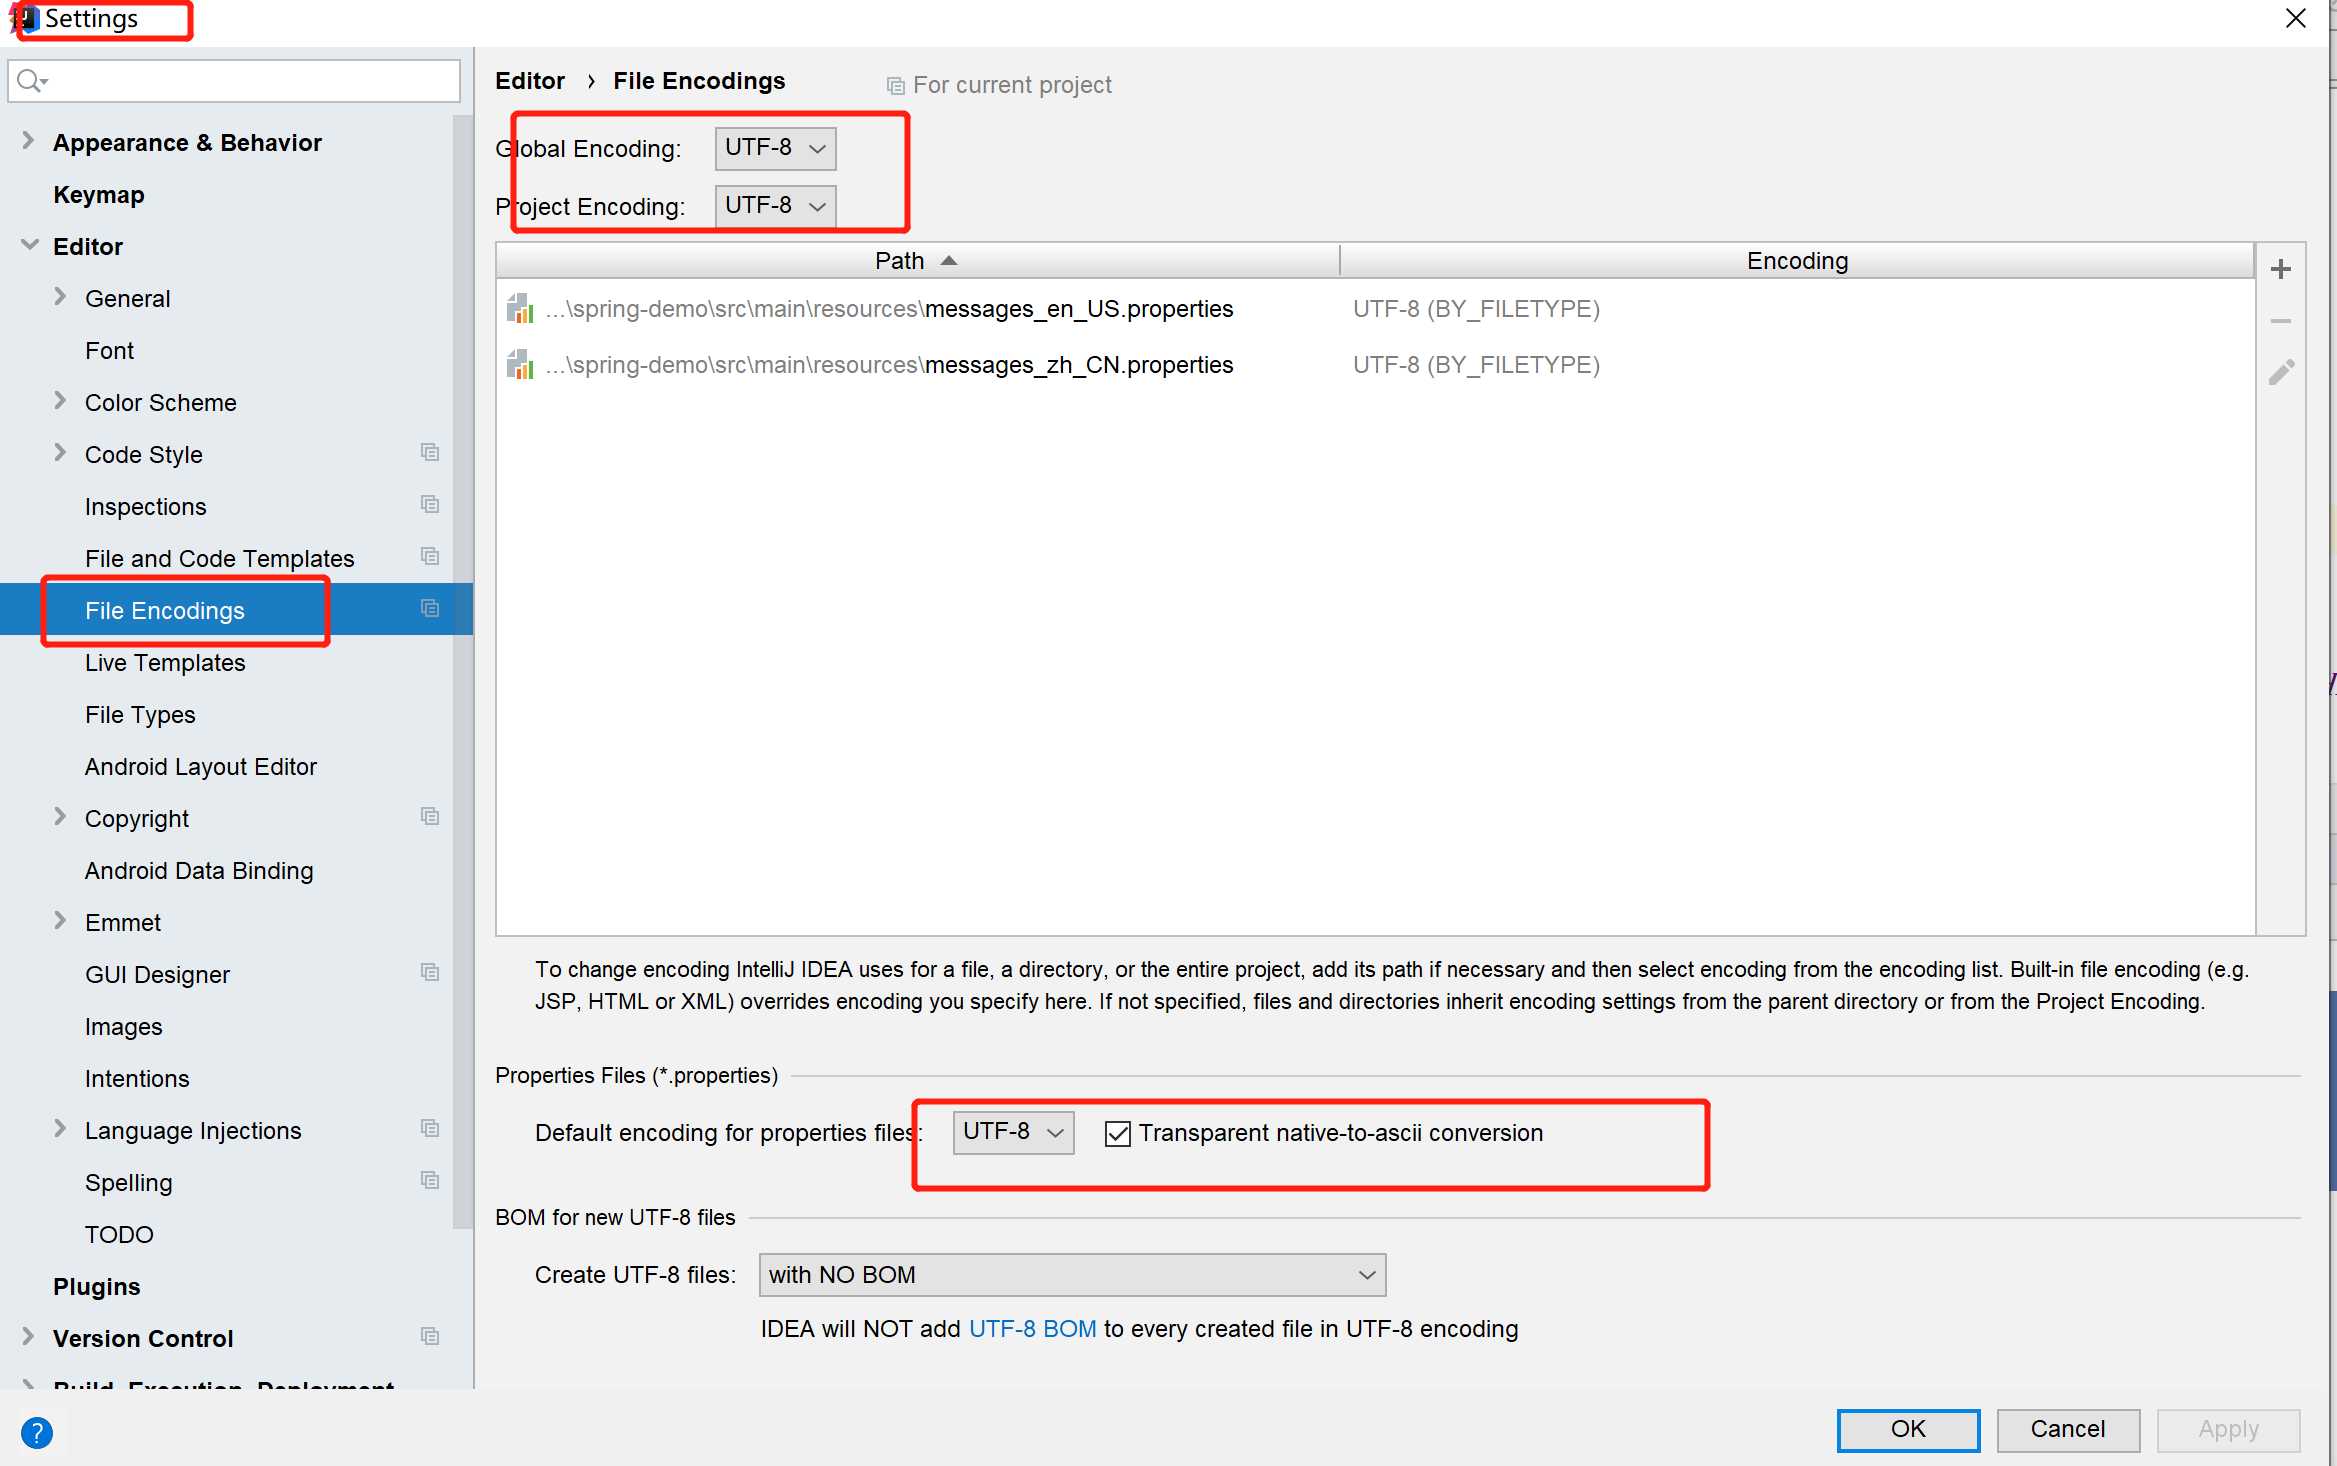Select Global Encoding UTF-8 dropdown

pos(770,147)
